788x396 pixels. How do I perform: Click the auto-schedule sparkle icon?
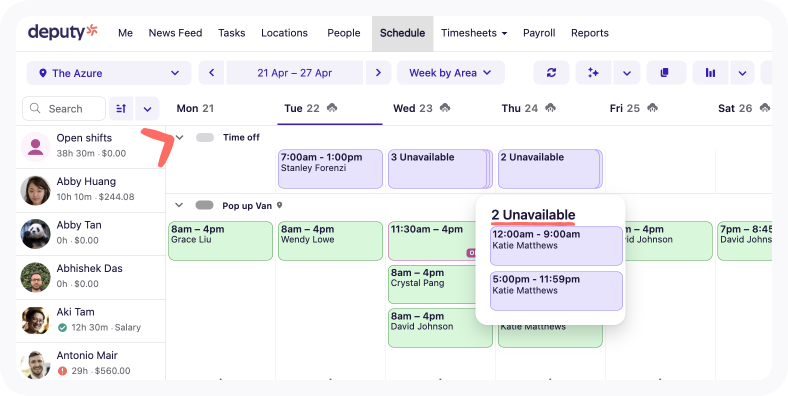click(593, 73)
